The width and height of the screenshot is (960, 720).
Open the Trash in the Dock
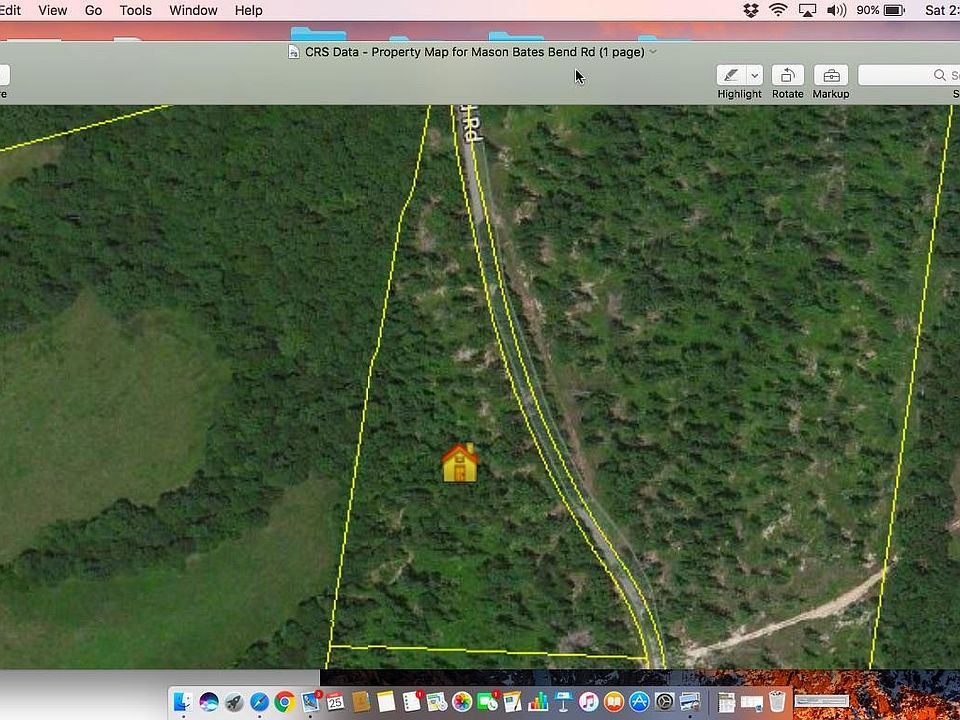coord(777,702)
